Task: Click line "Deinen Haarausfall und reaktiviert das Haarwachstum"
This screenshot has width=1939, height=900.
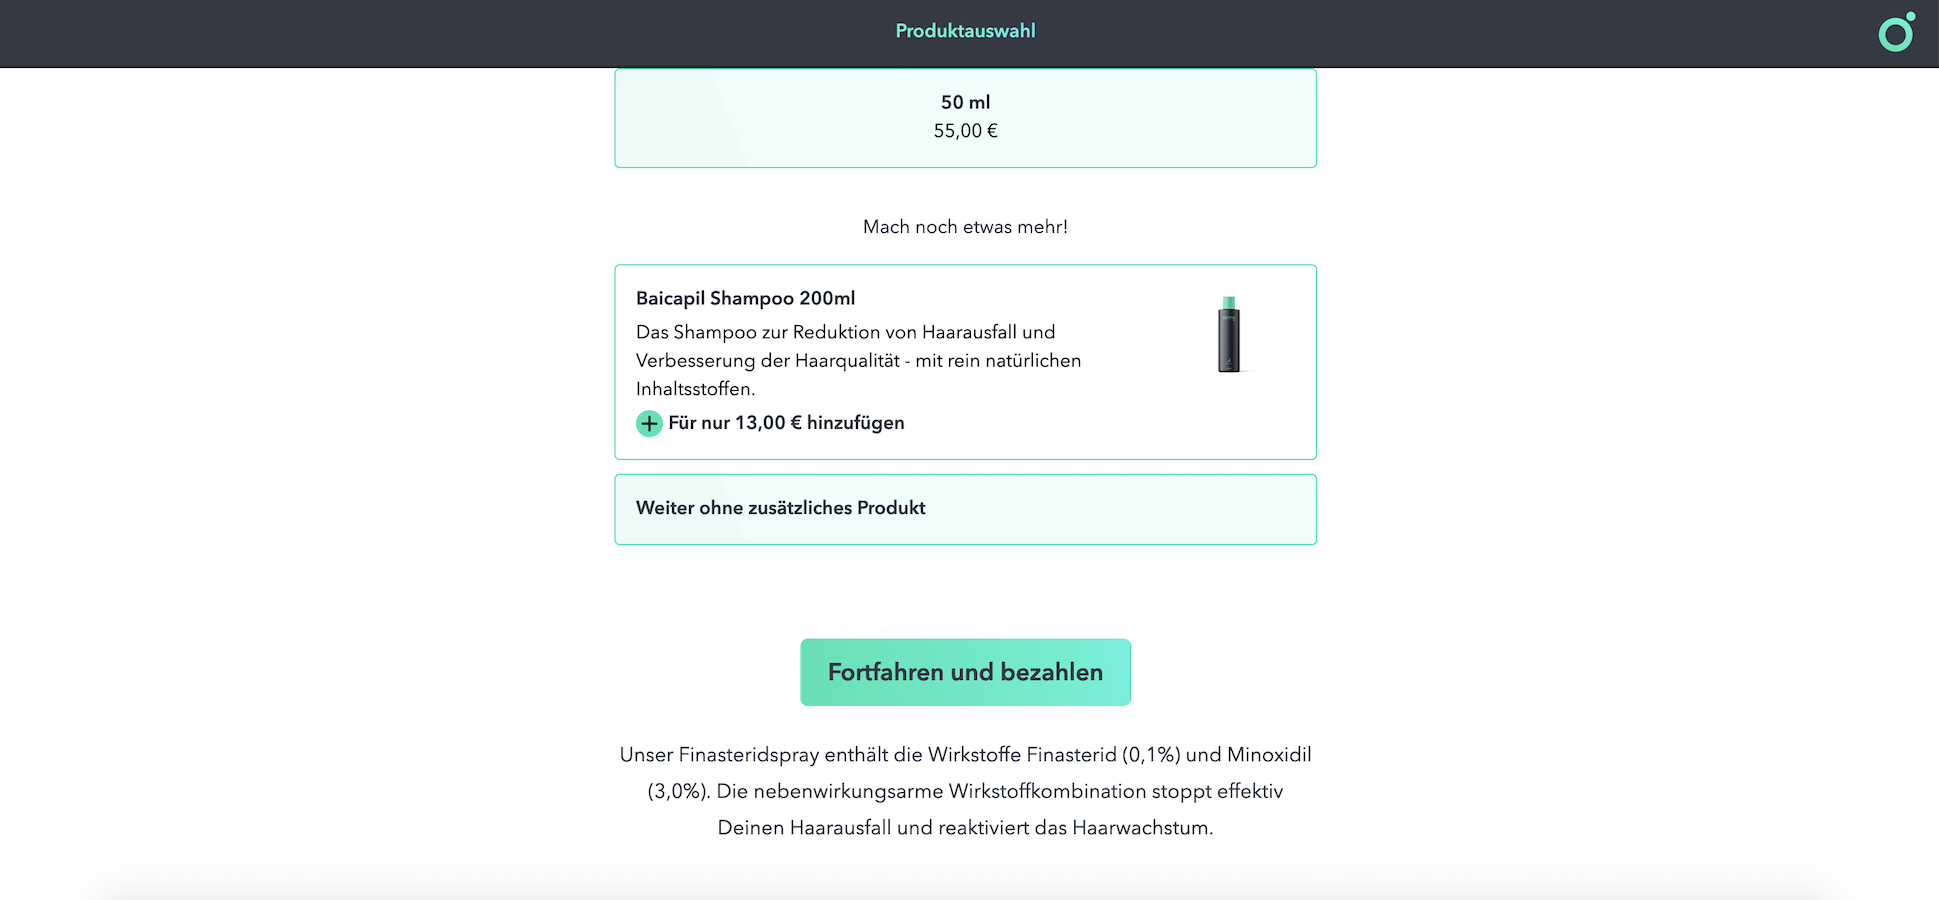Action: coord(965,828)
